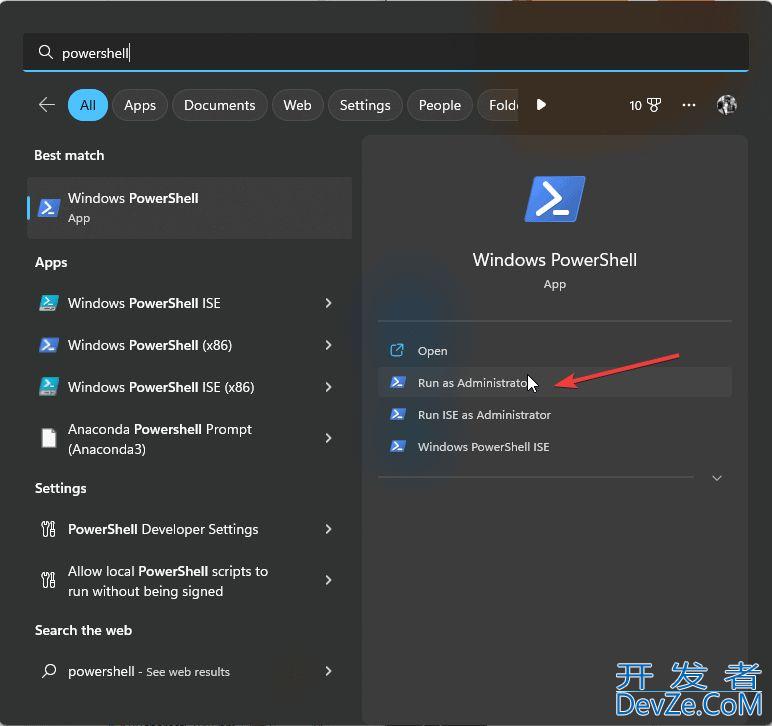Choose Run as Administrator

[470, 383]
